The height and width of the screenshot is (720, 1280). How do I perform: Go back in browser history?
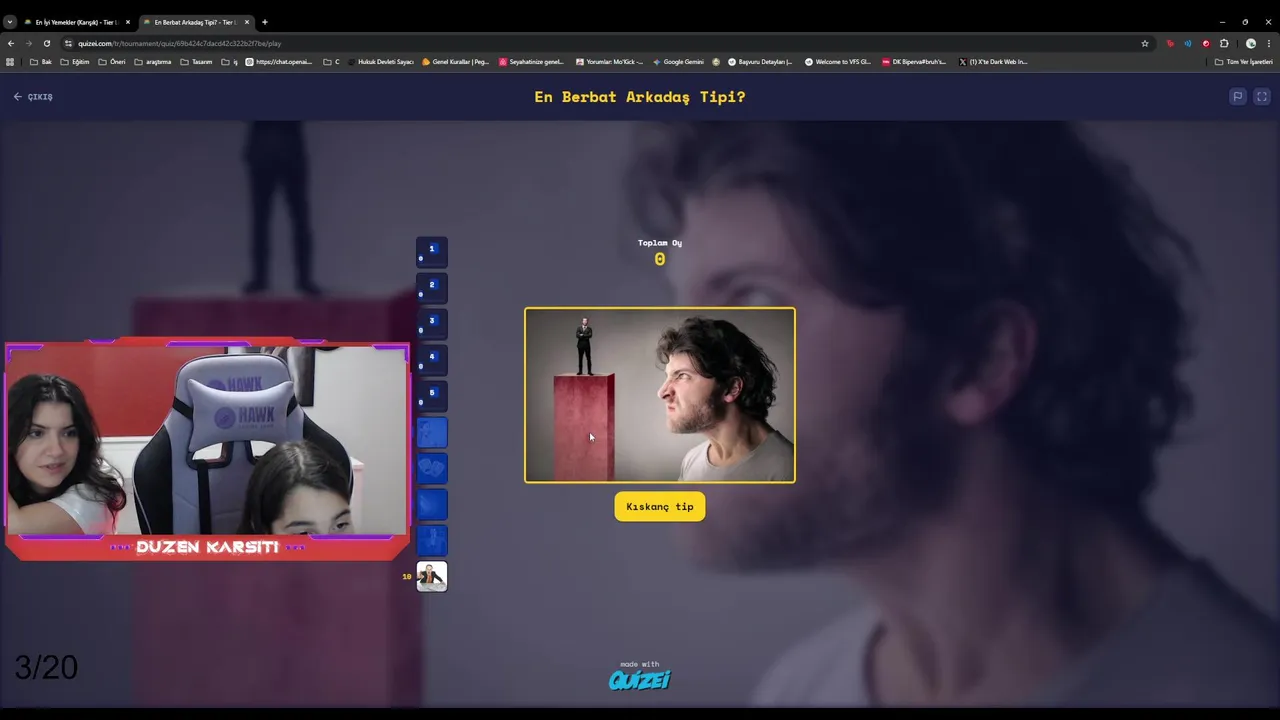[11, 44]
